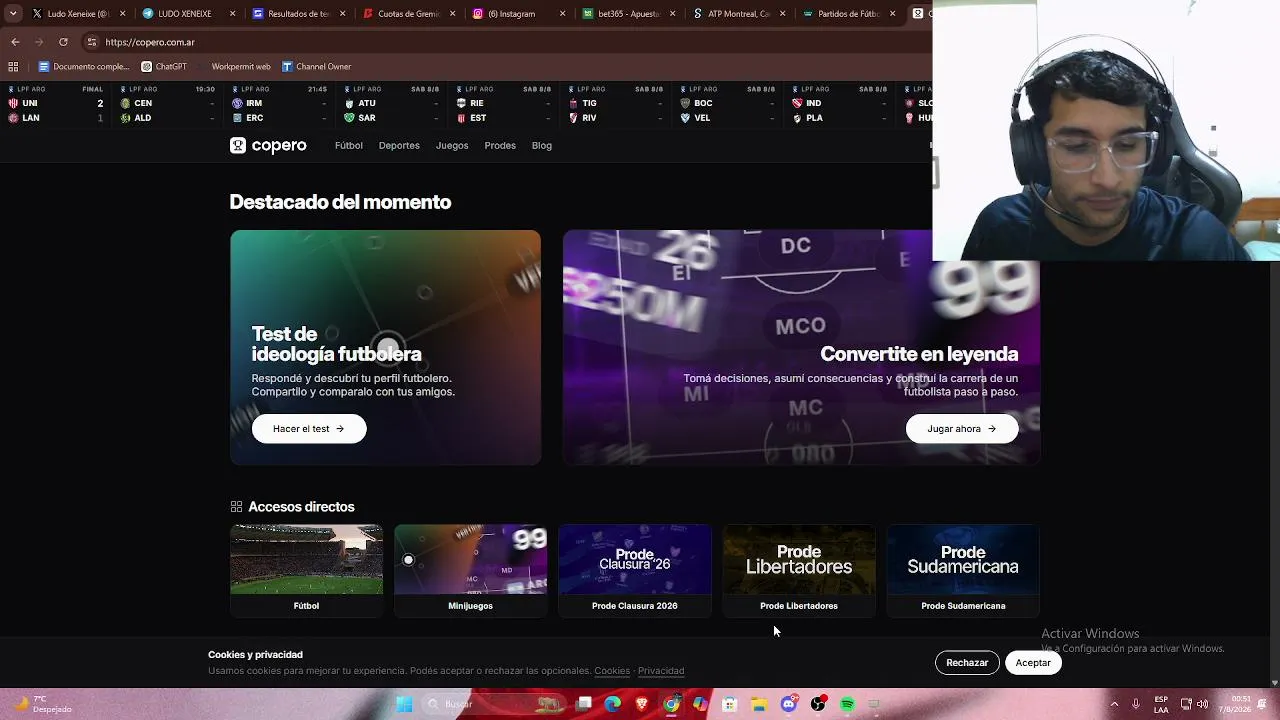Screen dimensions: 1280x720
Task: Open Discord from the taskbar
Action: click(x=789, y=704)
